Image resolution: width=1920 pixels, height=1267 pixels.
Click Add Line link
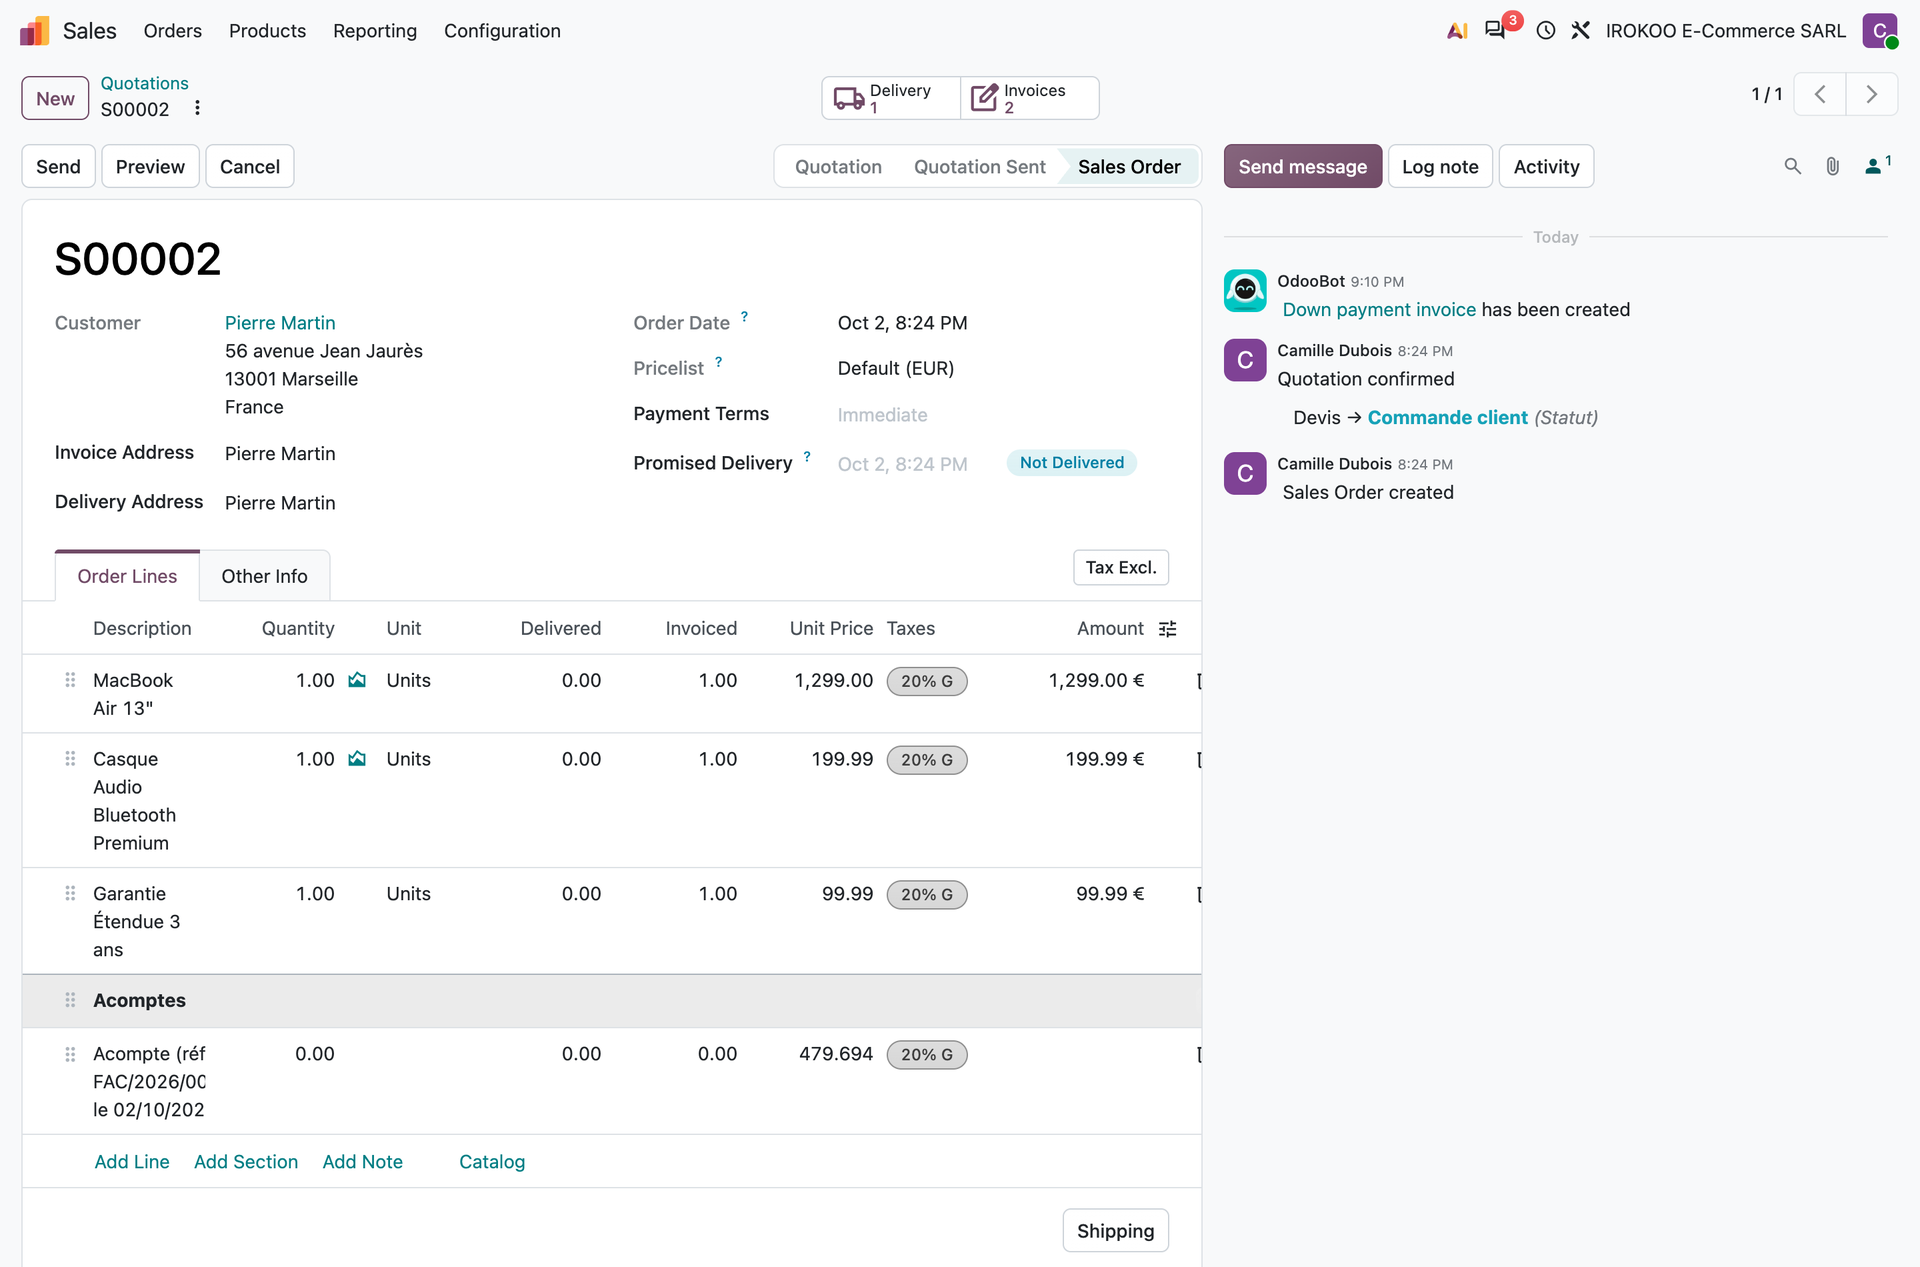[132, 1162]
